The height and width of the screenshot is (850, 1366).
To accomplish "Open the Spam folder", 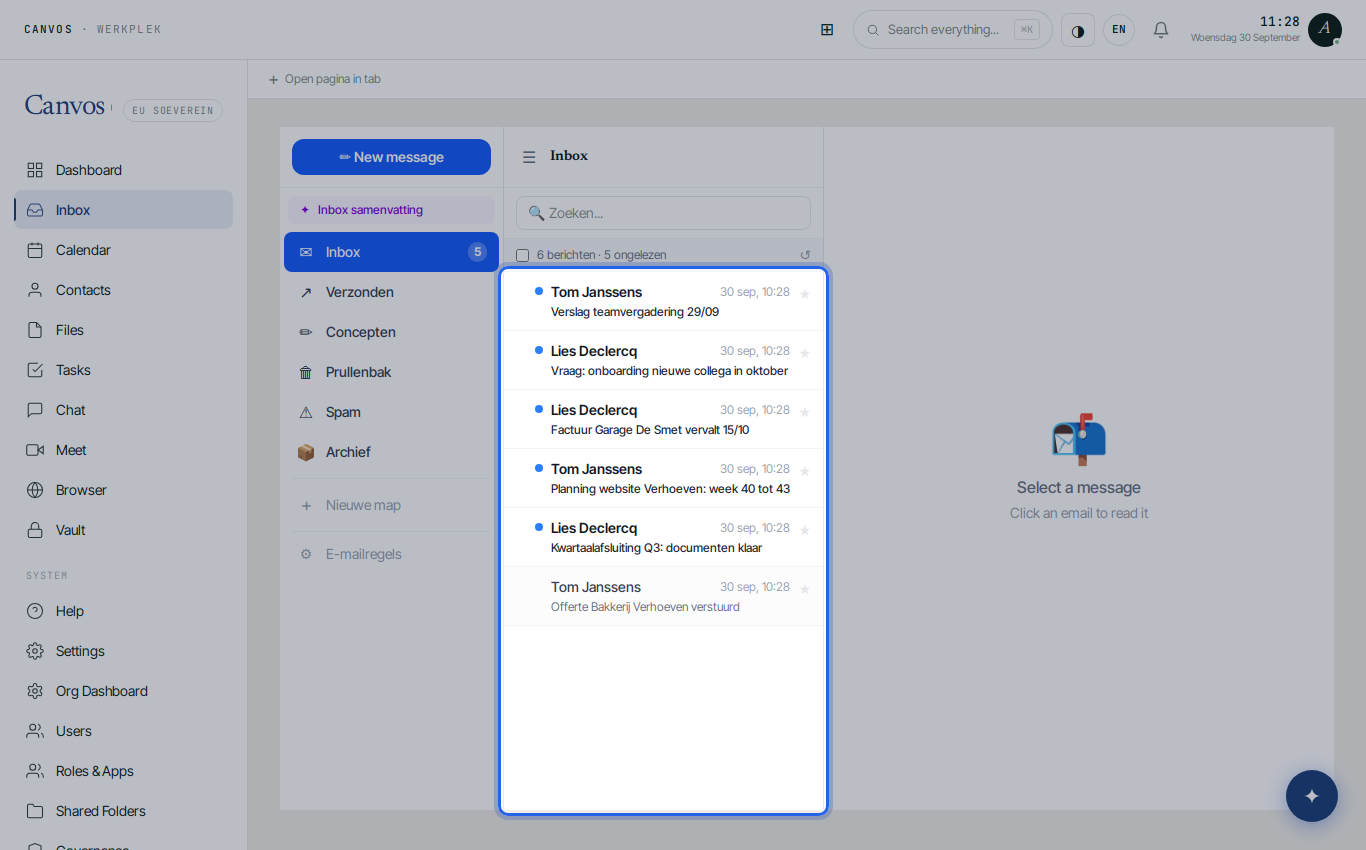I will pyautogui.click(x=391, y=412).
